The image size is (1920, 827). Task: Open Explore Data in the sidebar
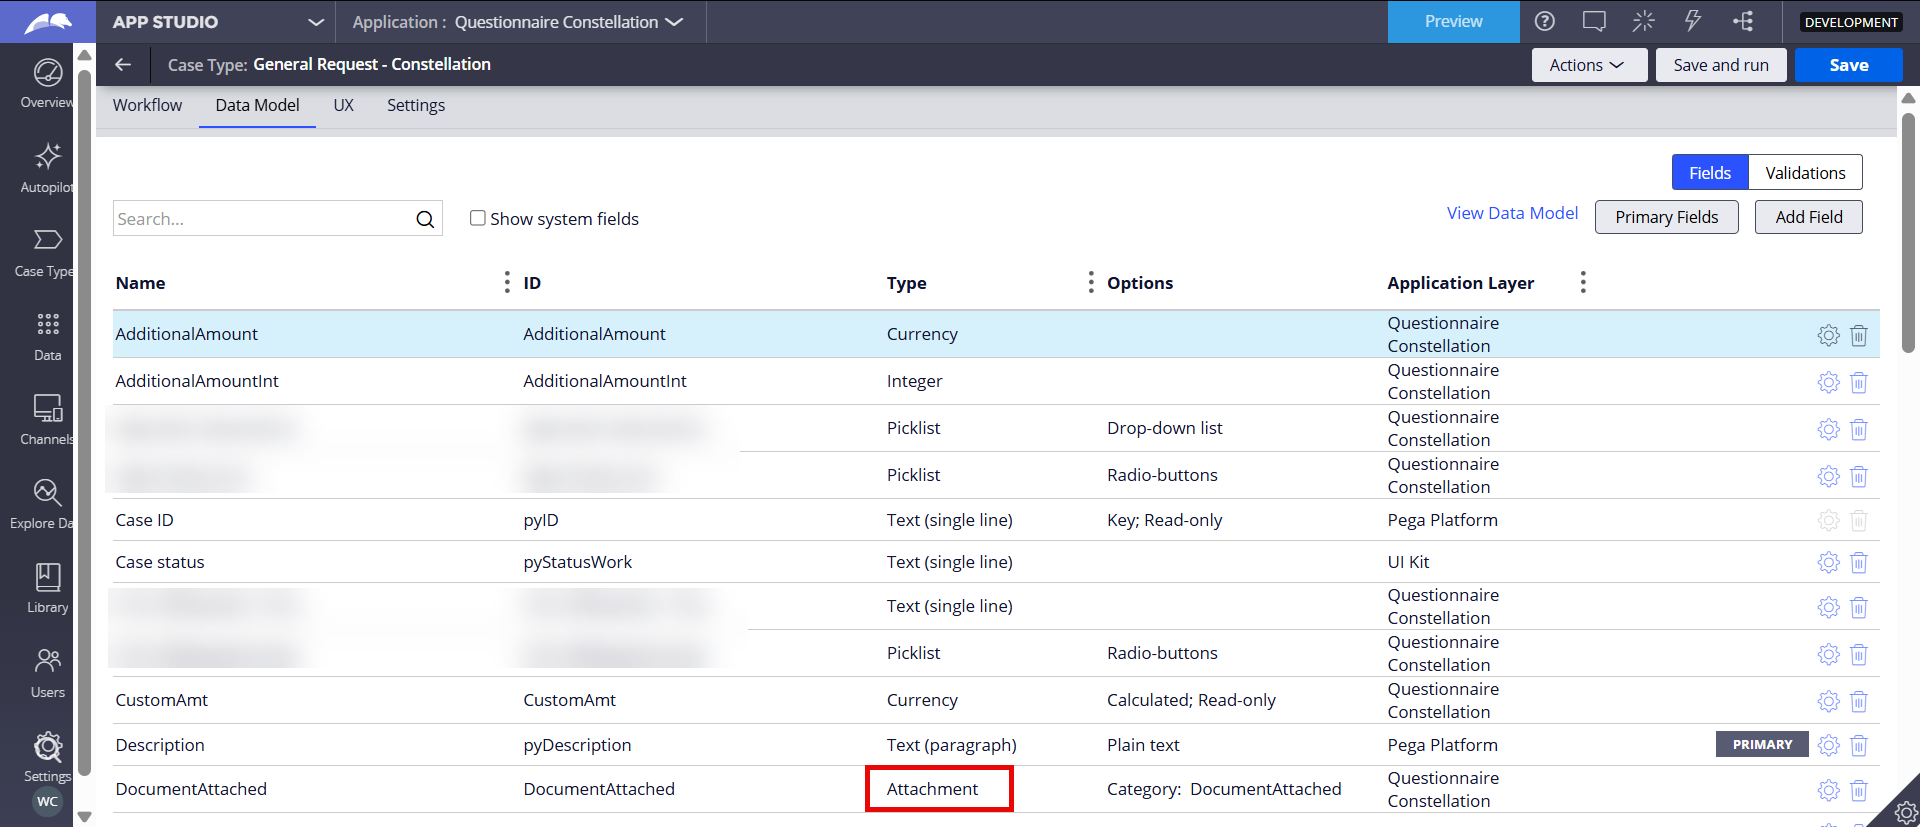(x=47, y=492)
